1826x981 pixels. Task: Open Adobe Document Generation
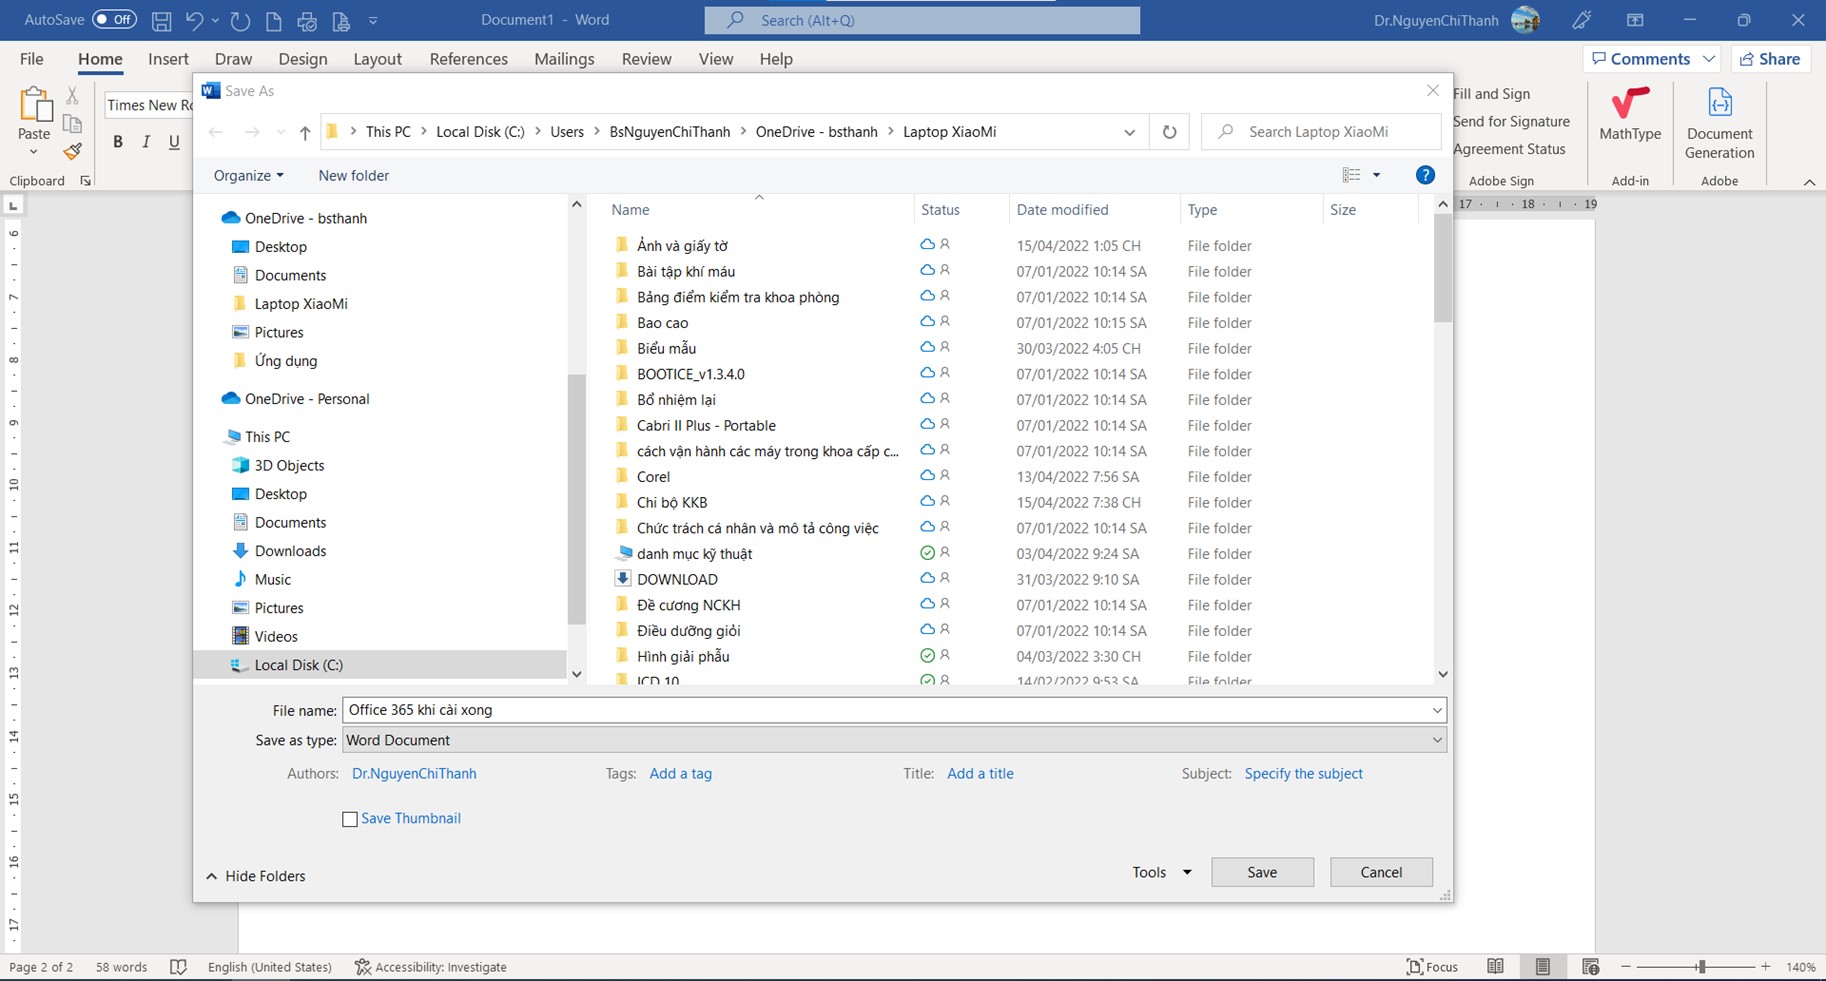pyautogui.click(x=1719, y=122)
